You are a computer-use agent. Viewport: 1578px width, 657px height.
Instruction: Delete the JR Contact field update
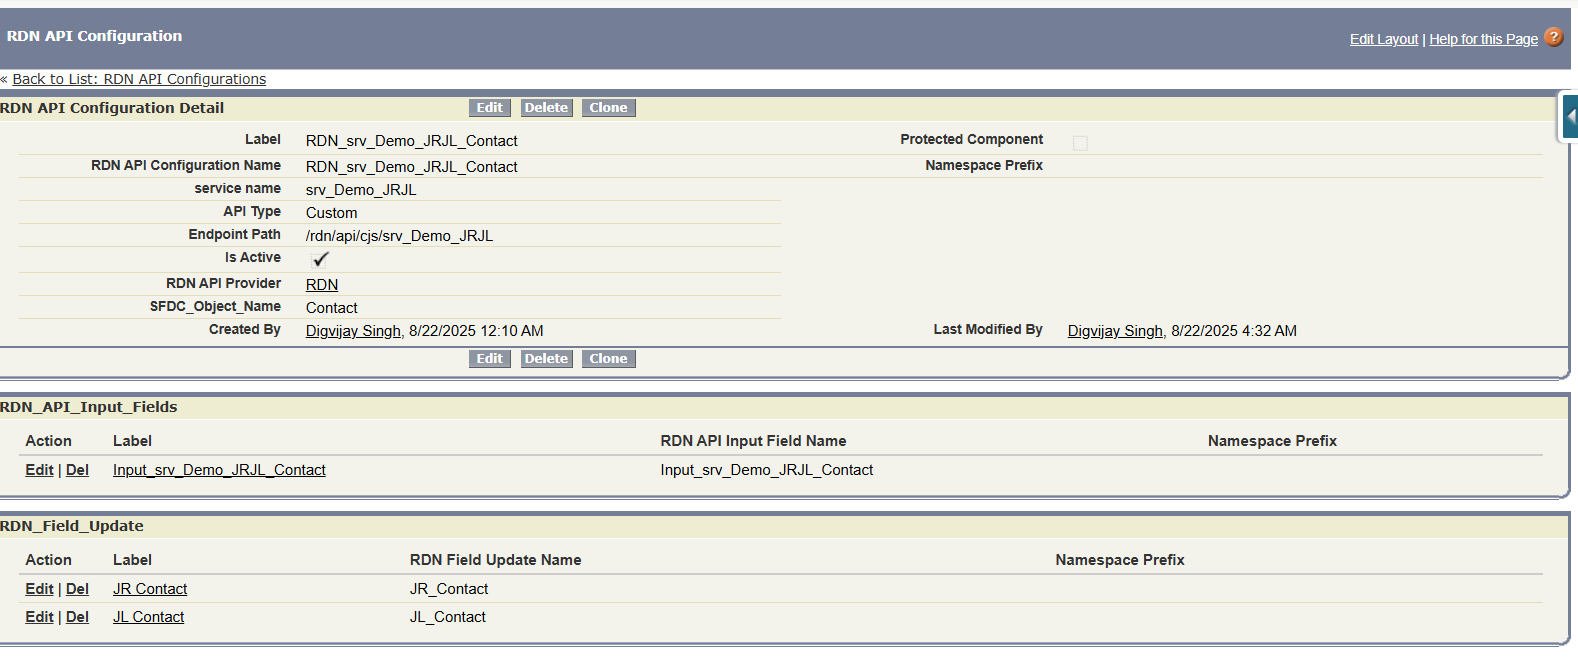[x=77, y=589]
